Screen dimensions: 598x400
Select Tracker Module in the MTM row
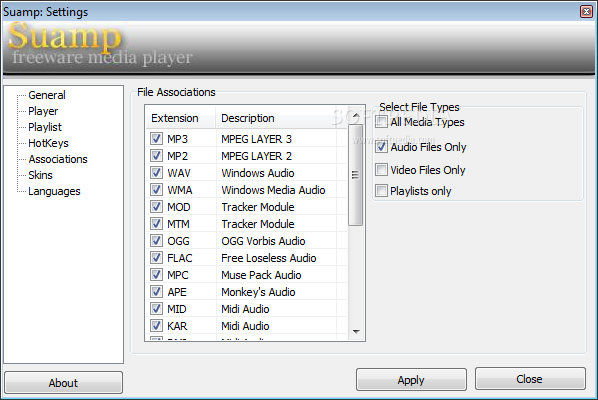258,224
